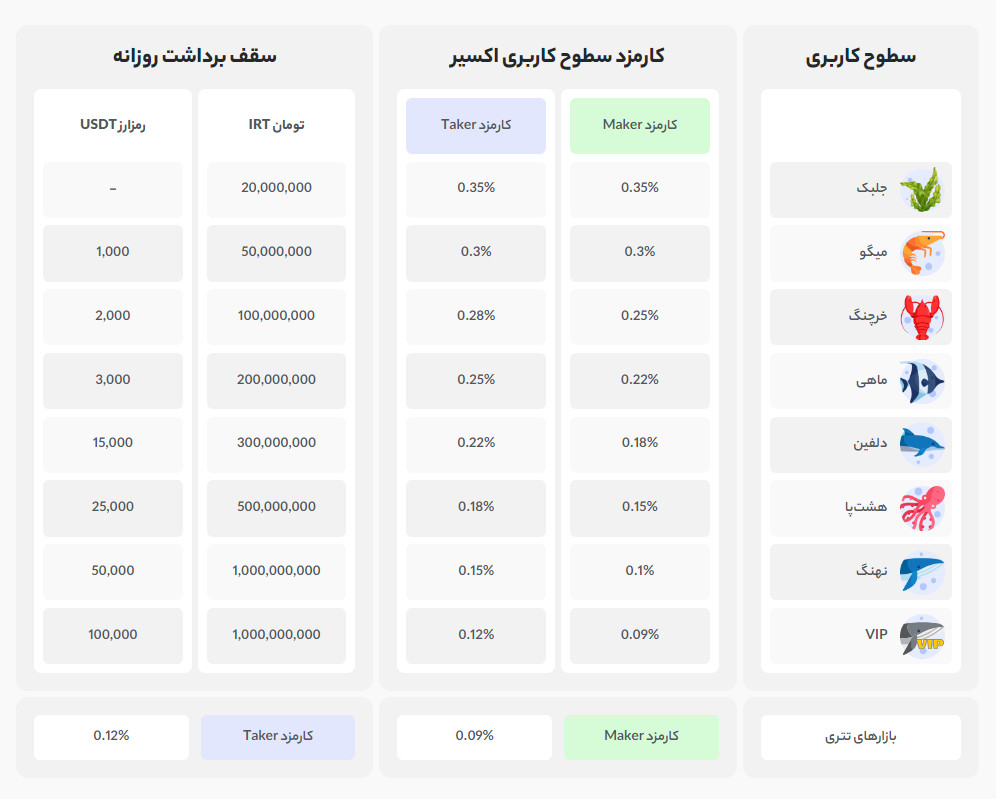The width and height of the screenshot is (996, 799).
Task: Select the 0.12% Taker fee cell
Action: (x=475, y=634)
